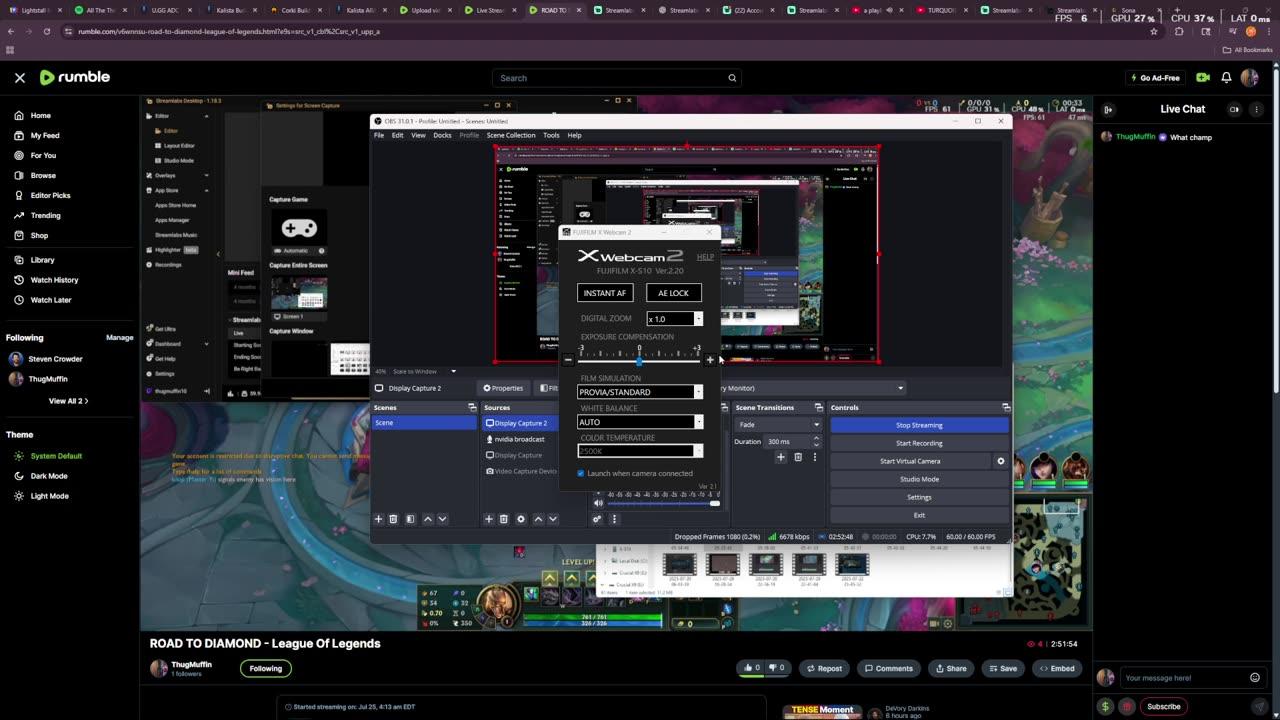Expand View All 2 in Following list
The width and height of the screenshot is (1280, 720).
tap(68, 401)
